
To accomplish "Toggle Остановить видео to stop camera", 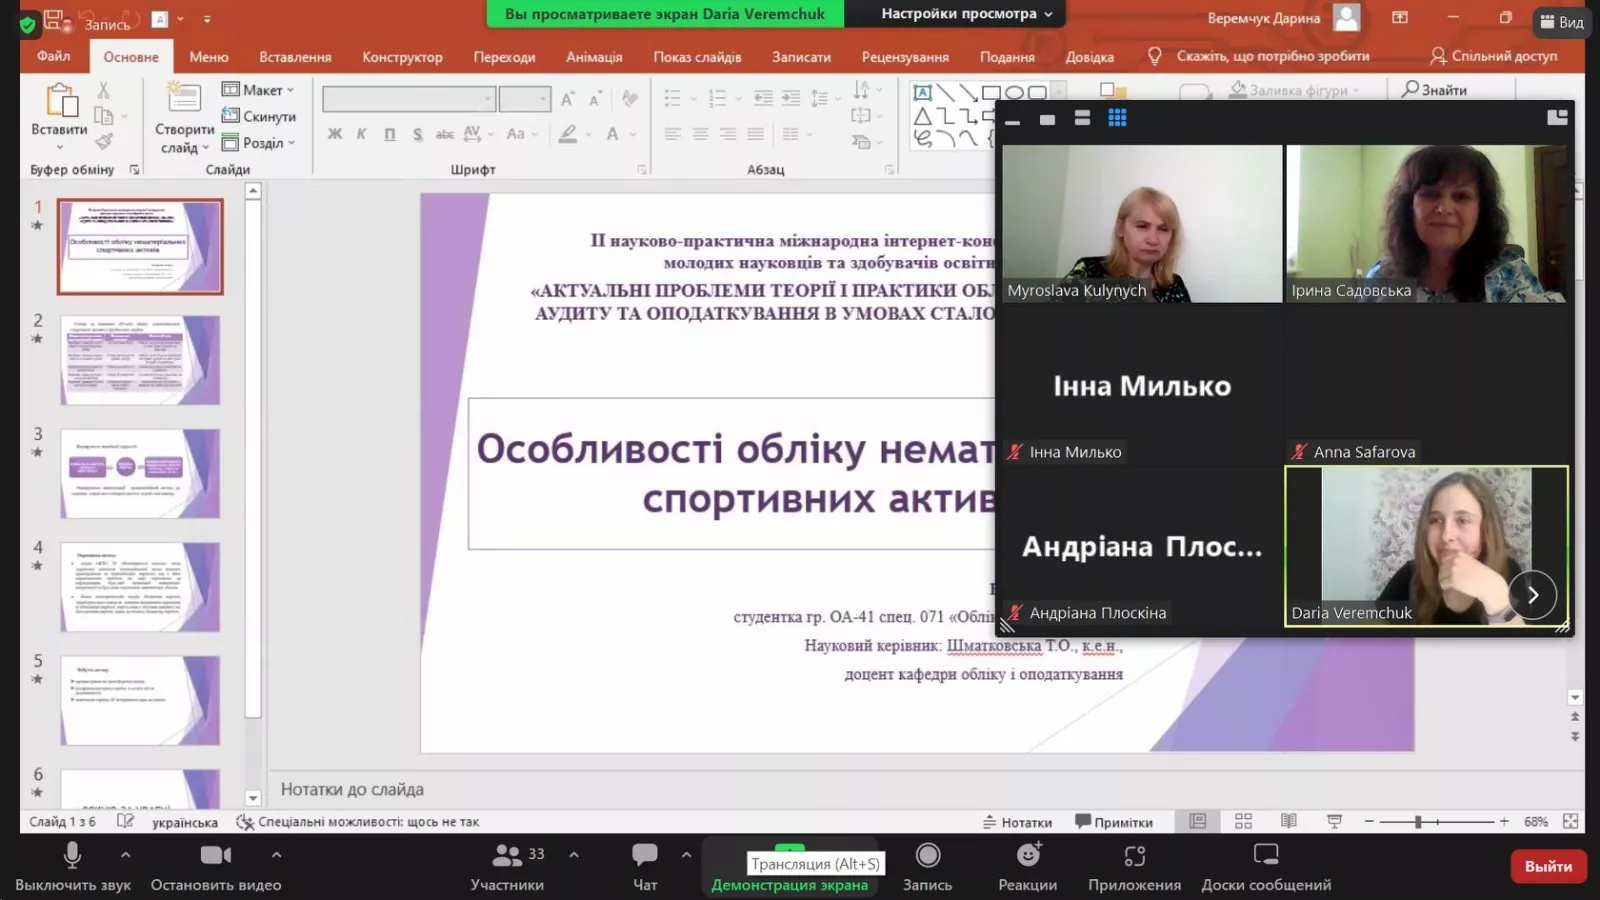I will pyautogui.click(x=215, y=866).
